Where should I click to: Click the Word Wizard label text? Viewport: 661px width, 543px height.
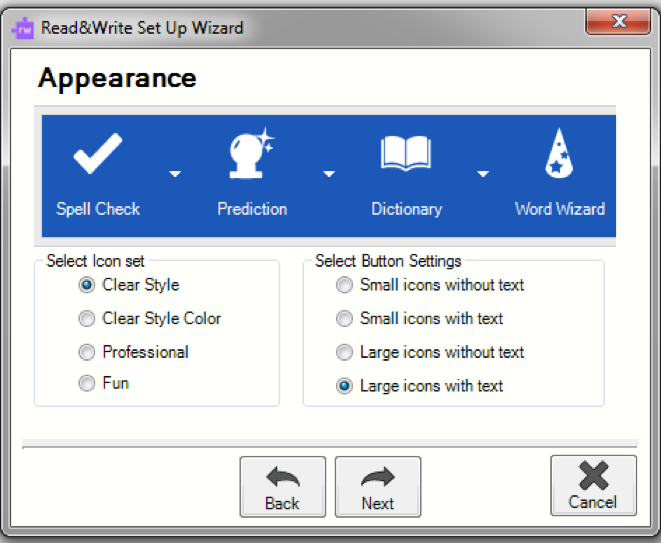(x=560, y=209)
